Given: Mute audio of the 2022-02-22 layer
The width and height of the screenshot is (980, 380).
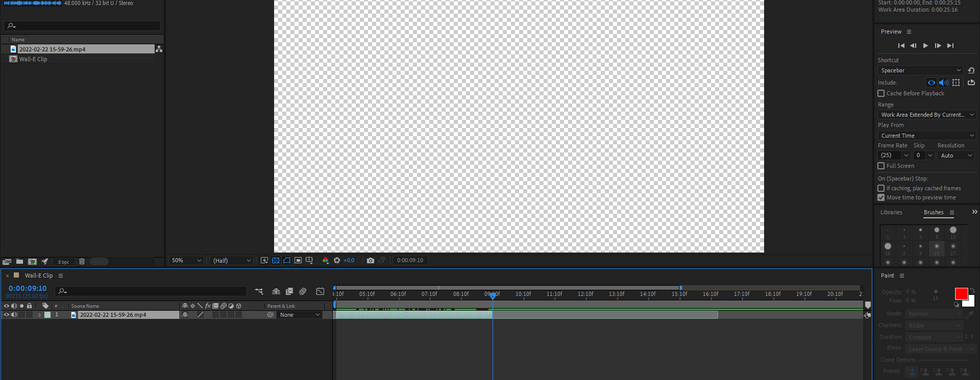Looking at the screenshot, I should 14,315.
